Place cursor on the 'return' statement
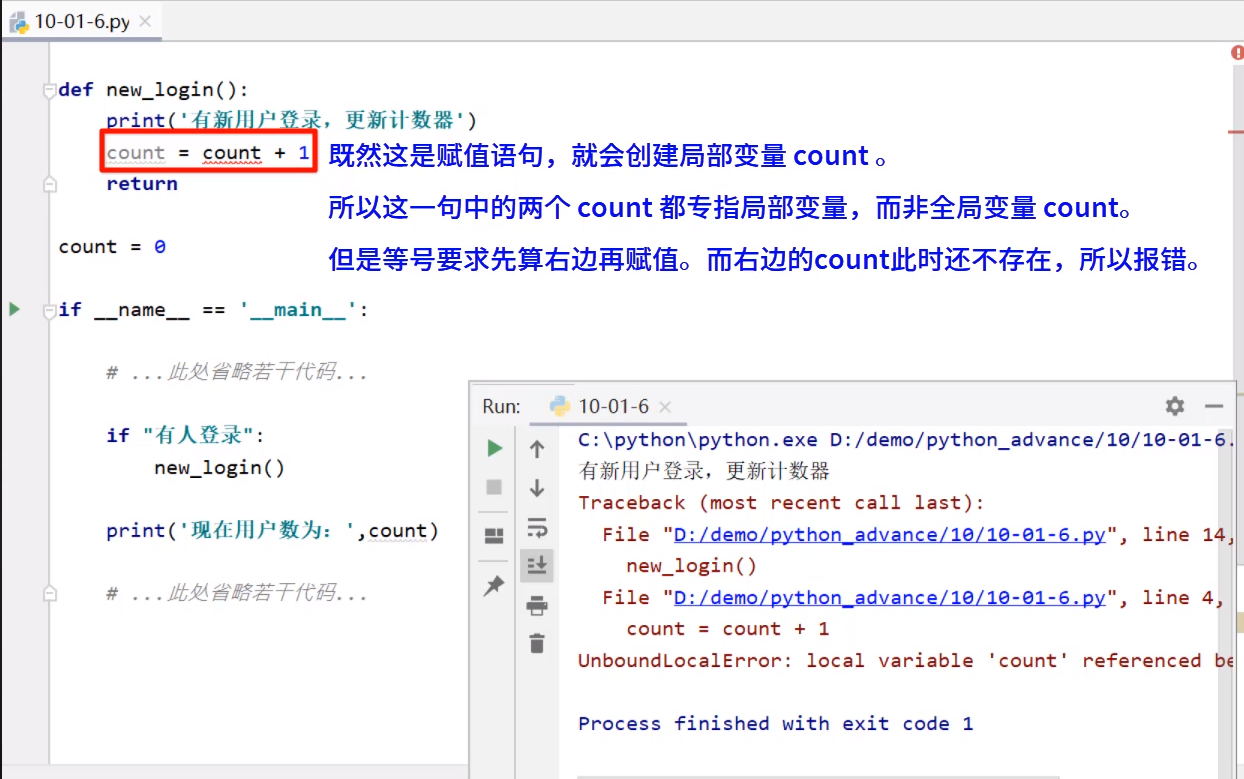Image resolution: width=1244 pixels, height=779 pixels. tap(142, 184)
